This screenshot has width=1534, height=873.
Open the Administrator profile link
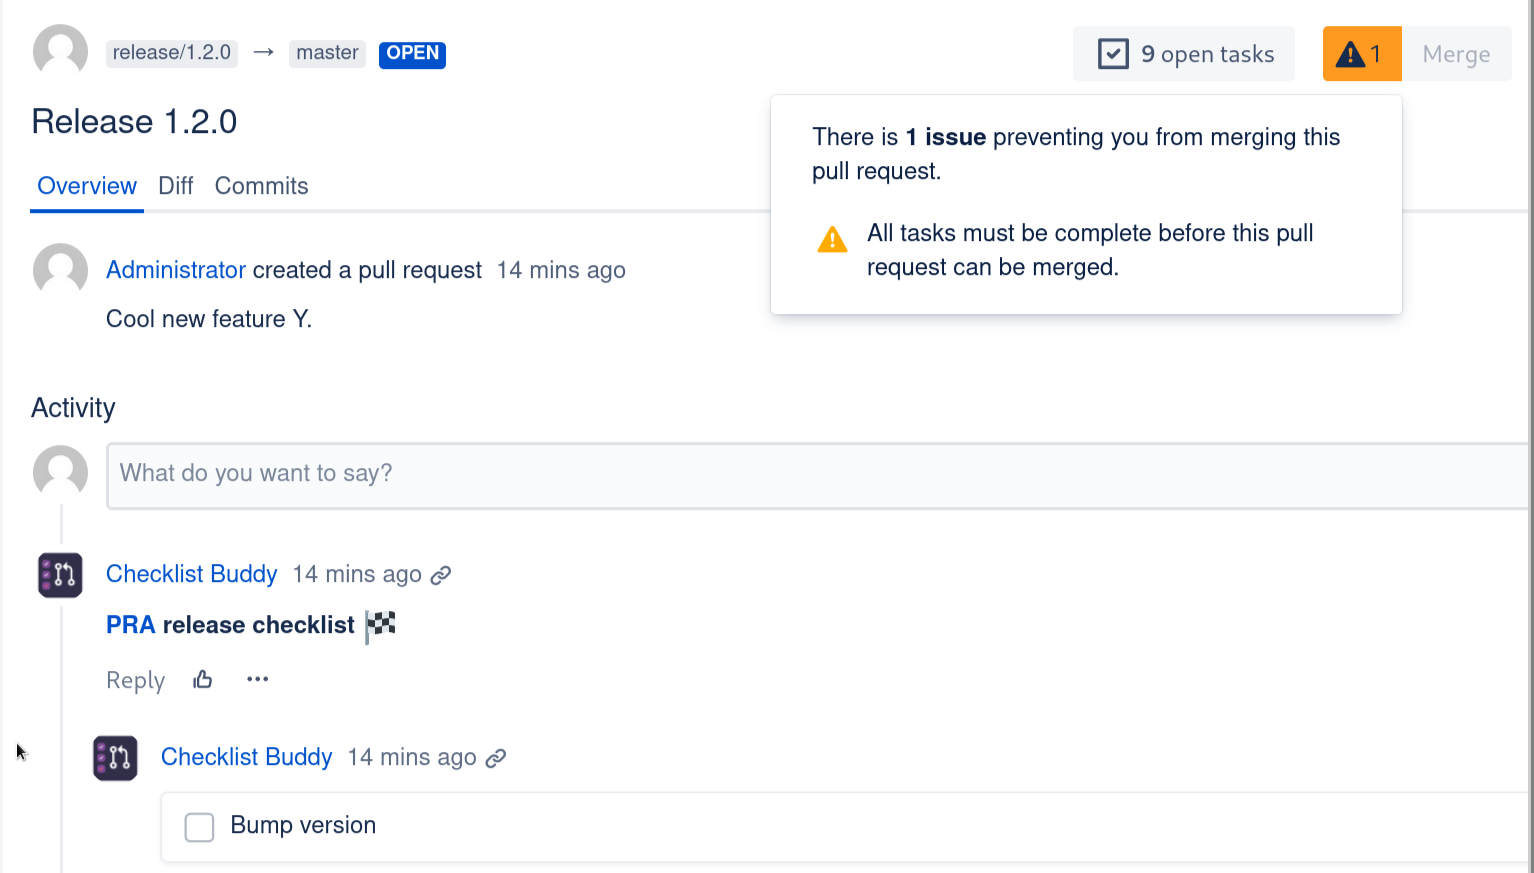[x=176, y=270]
